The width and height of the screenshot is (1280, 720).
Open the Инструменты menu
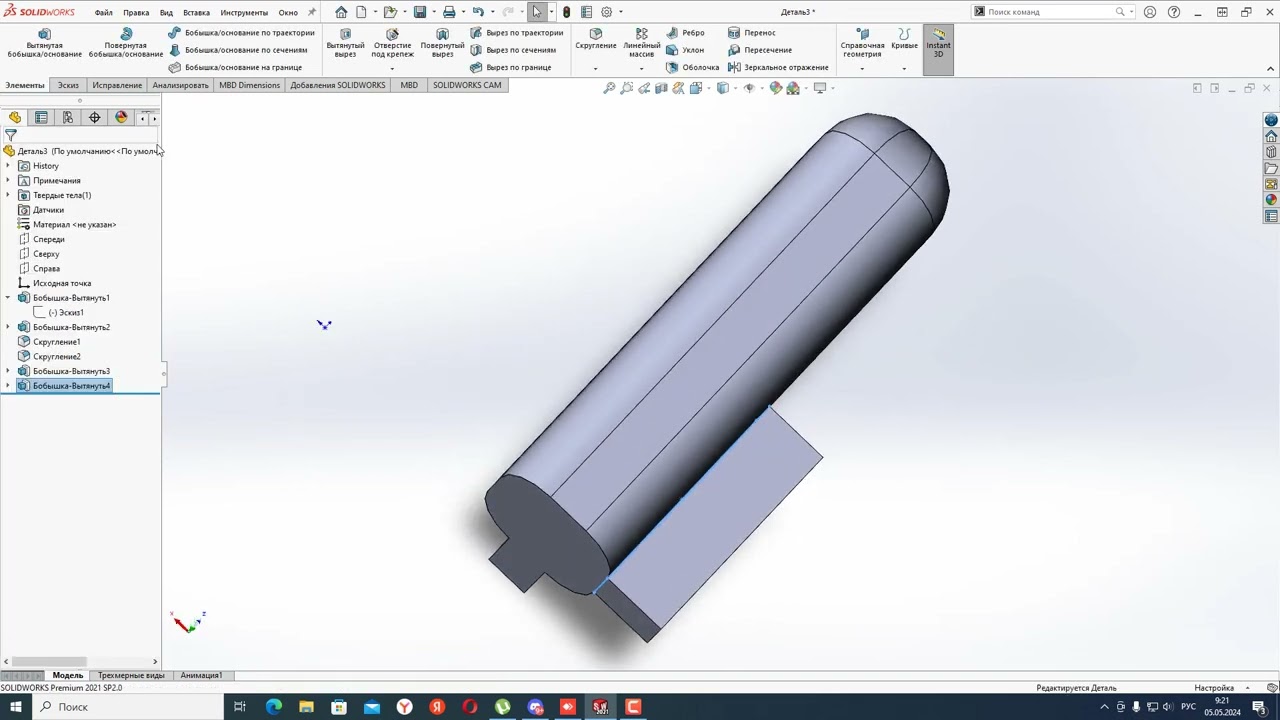(244, 12)
